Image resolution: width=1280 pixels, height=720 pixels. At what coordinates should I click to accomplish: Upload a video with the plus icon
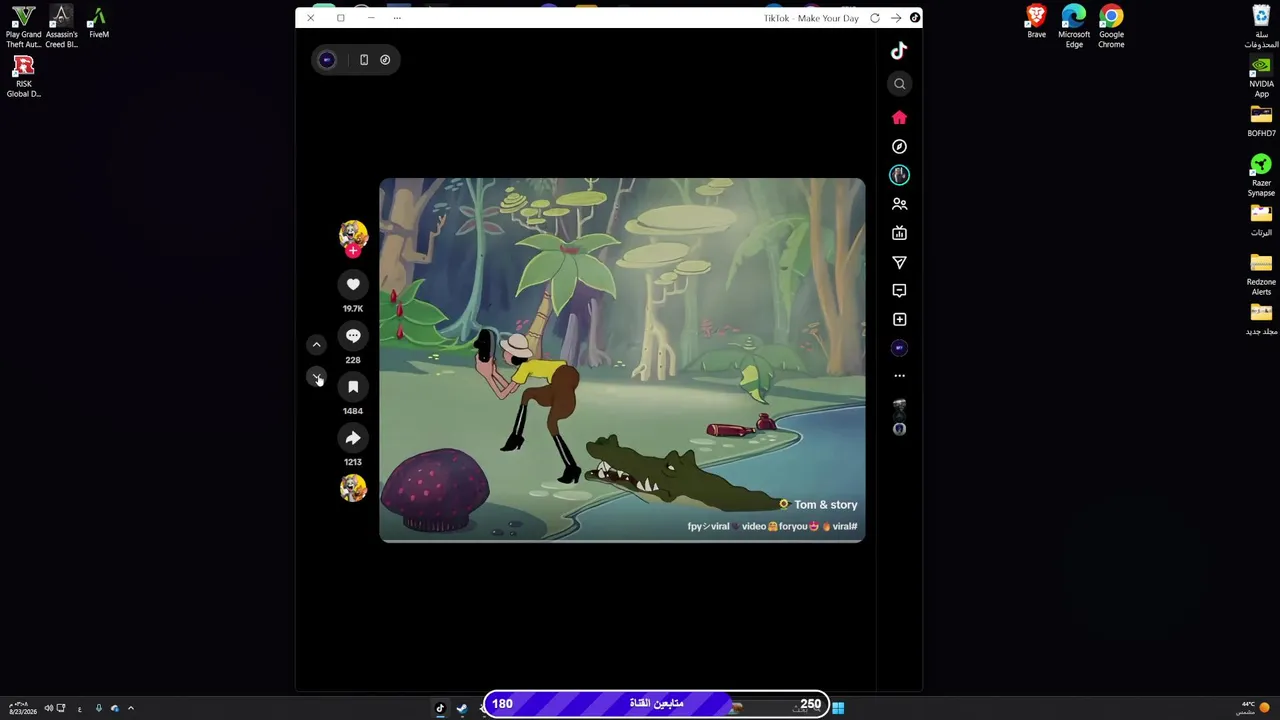point(899,319)
